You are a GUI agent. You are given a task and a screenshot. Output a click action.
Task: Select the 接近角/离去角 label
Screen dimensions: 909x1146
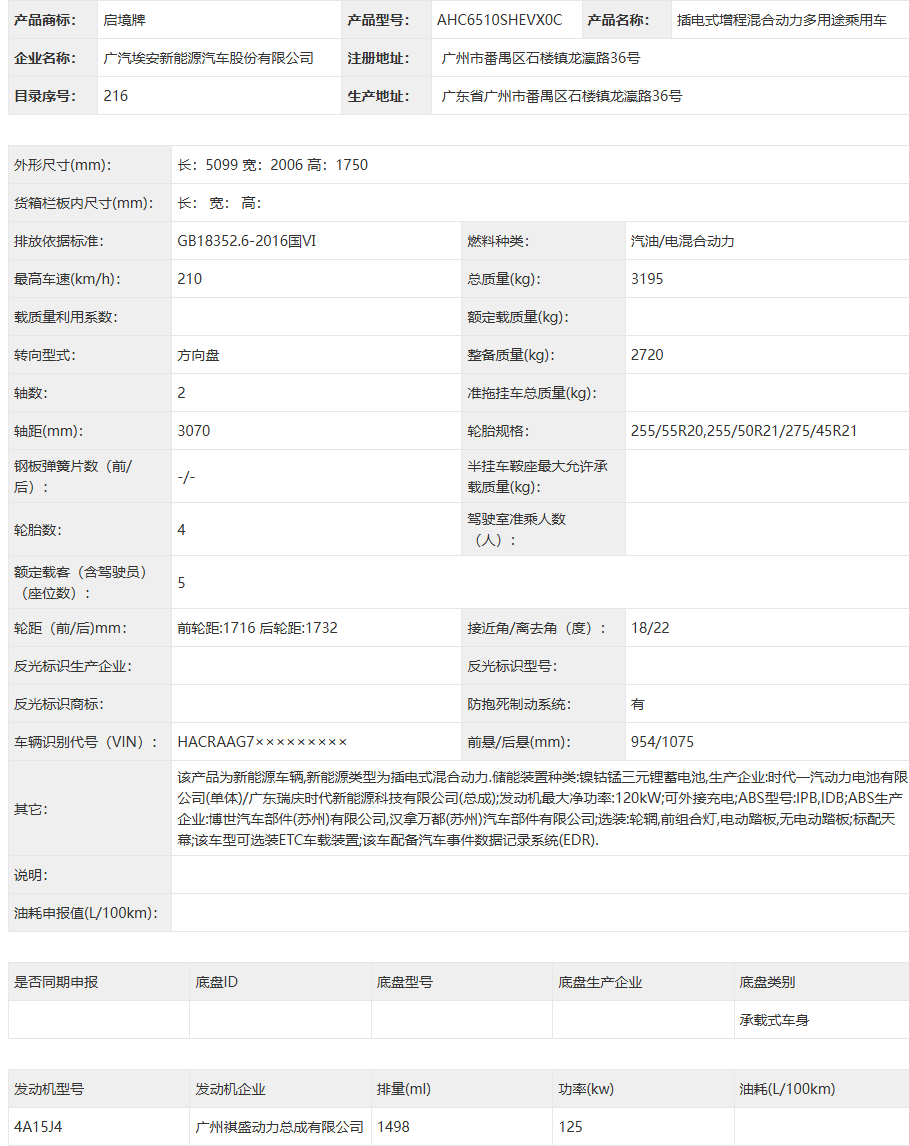(x=536, y=628)
